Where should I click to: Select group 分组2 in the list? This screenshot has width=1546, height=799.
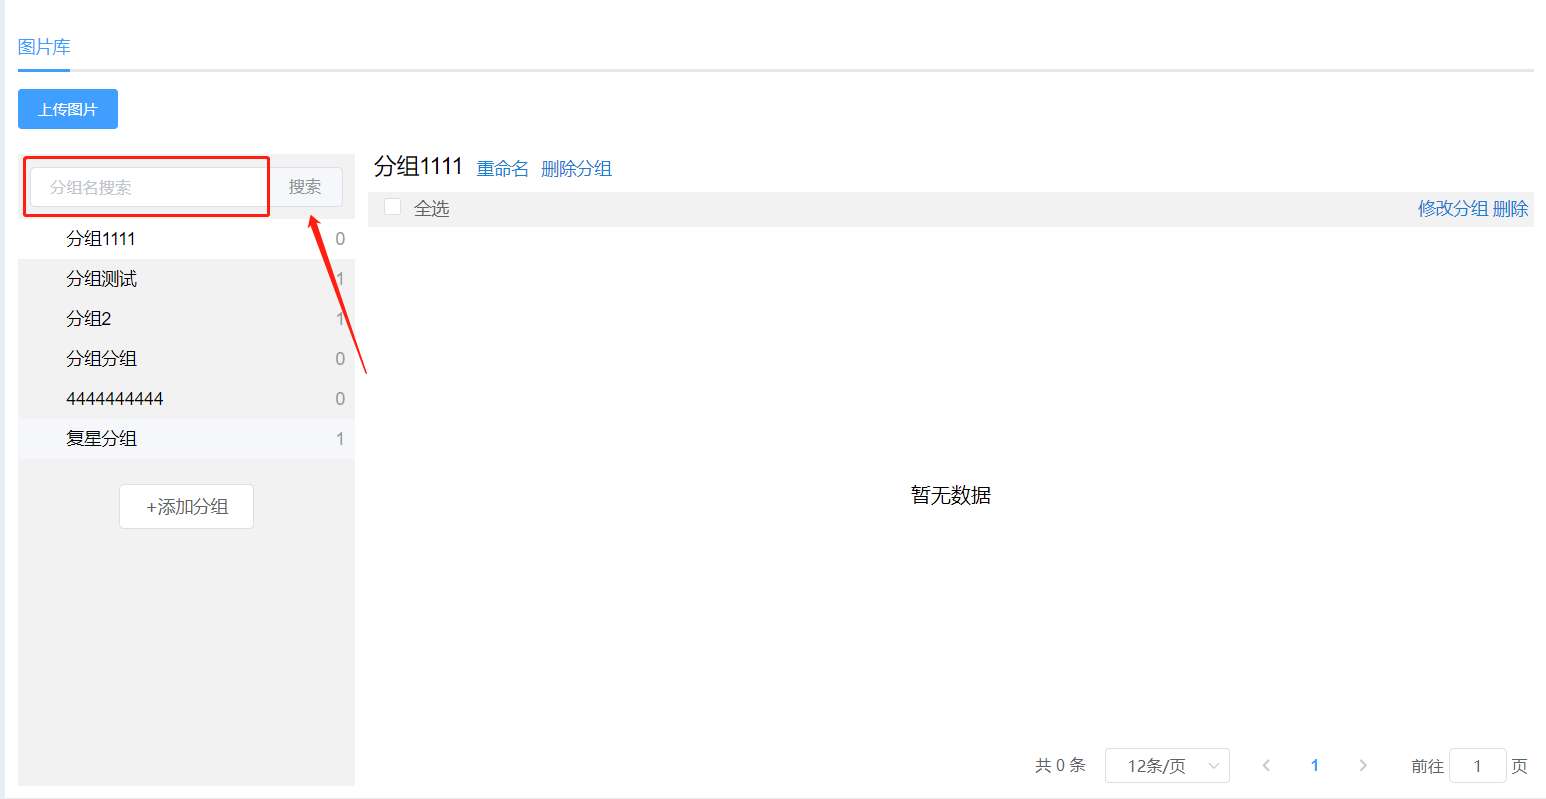point(186,319)
